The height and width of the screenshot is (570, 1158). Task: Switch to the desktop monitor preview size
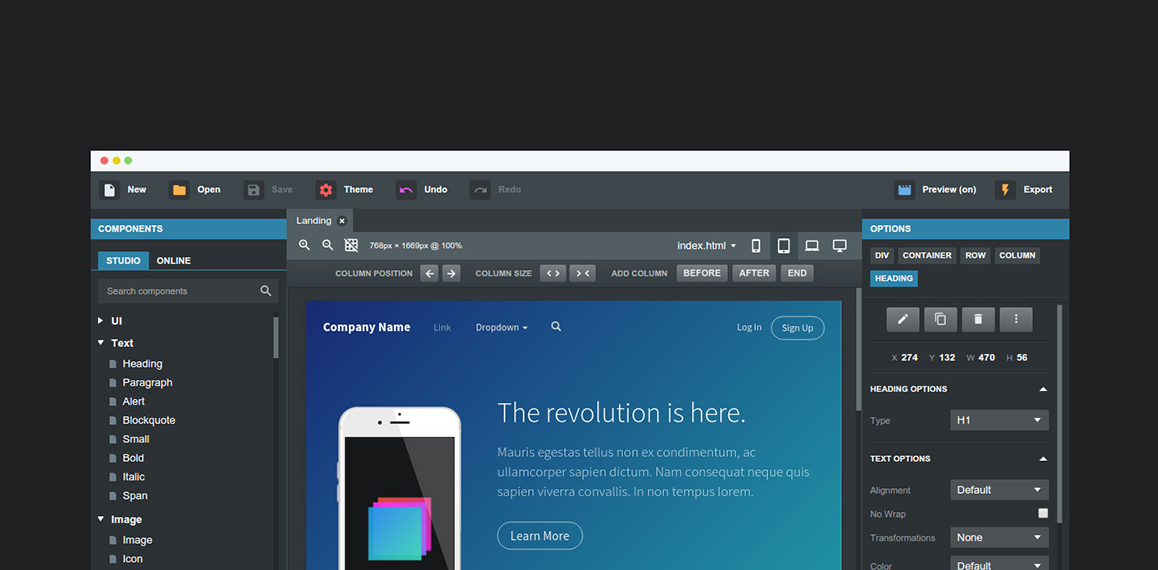tap(840, 246)
